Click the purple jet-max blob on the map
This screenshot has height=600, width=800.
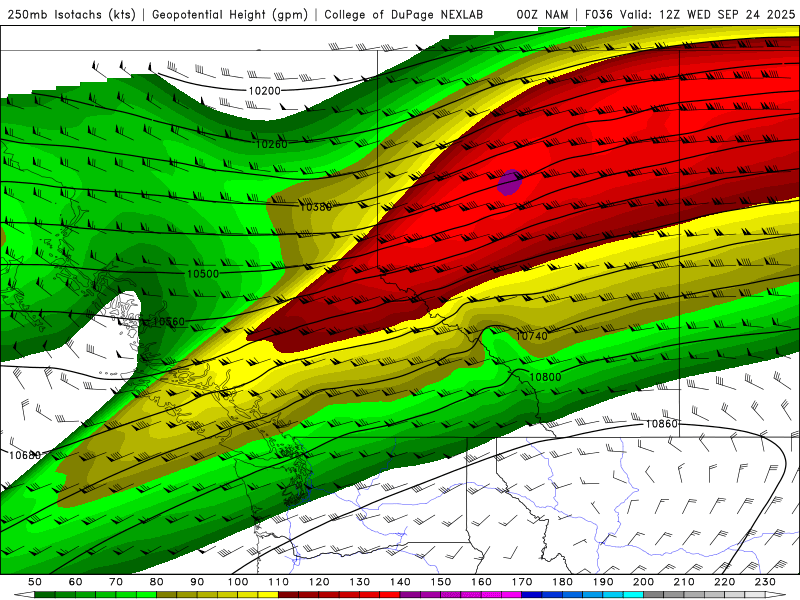[510, 183]
